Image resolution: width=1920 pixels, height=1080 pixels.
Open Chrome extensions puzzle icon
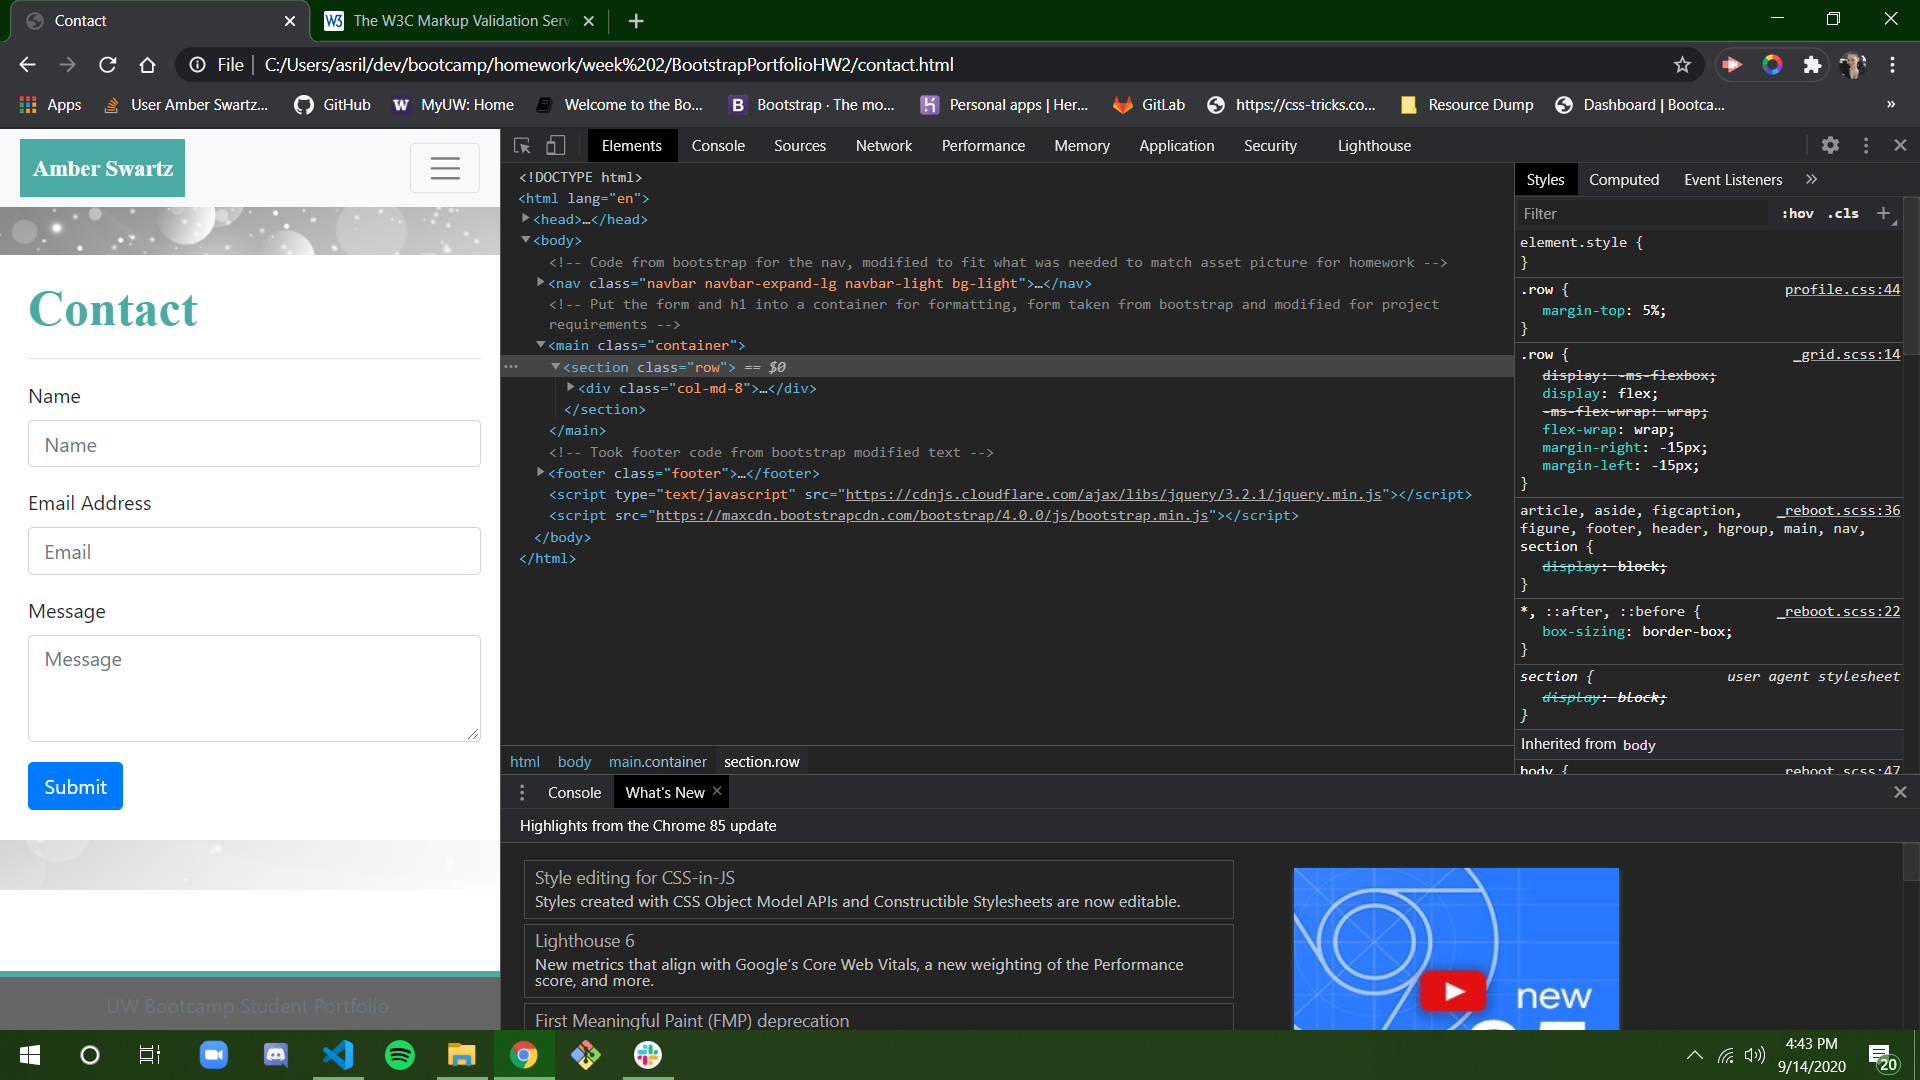1812,65
